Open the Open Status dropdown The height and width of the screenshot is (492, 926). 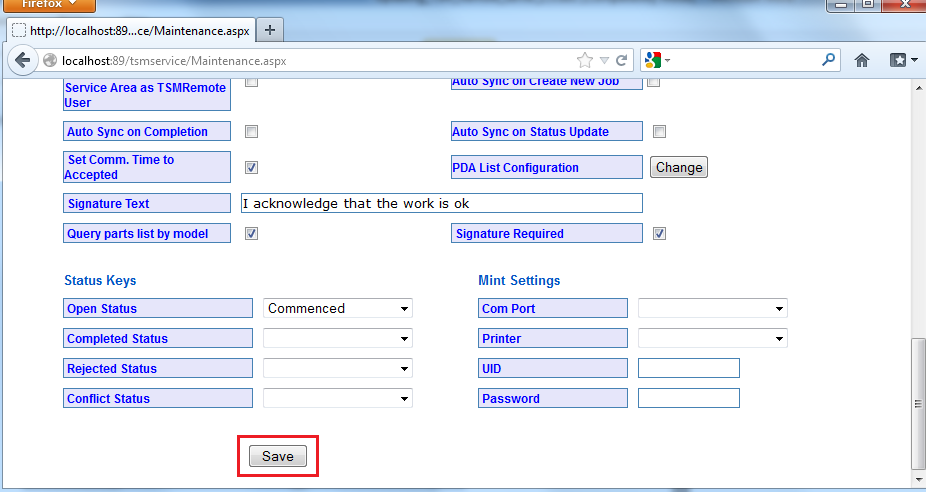338,308
